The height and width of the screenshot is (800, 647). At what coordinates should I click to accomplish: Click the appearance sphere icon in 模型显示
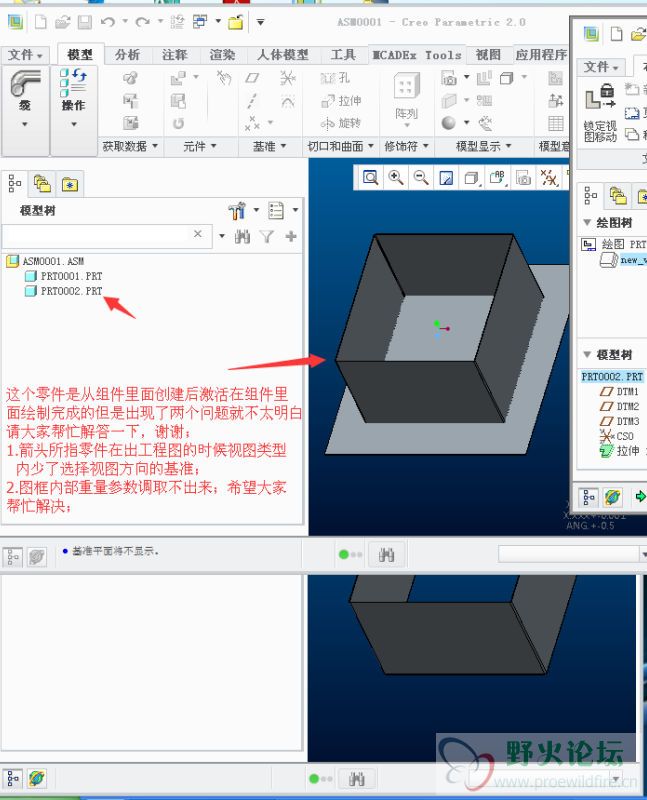(x=449, y=123)
